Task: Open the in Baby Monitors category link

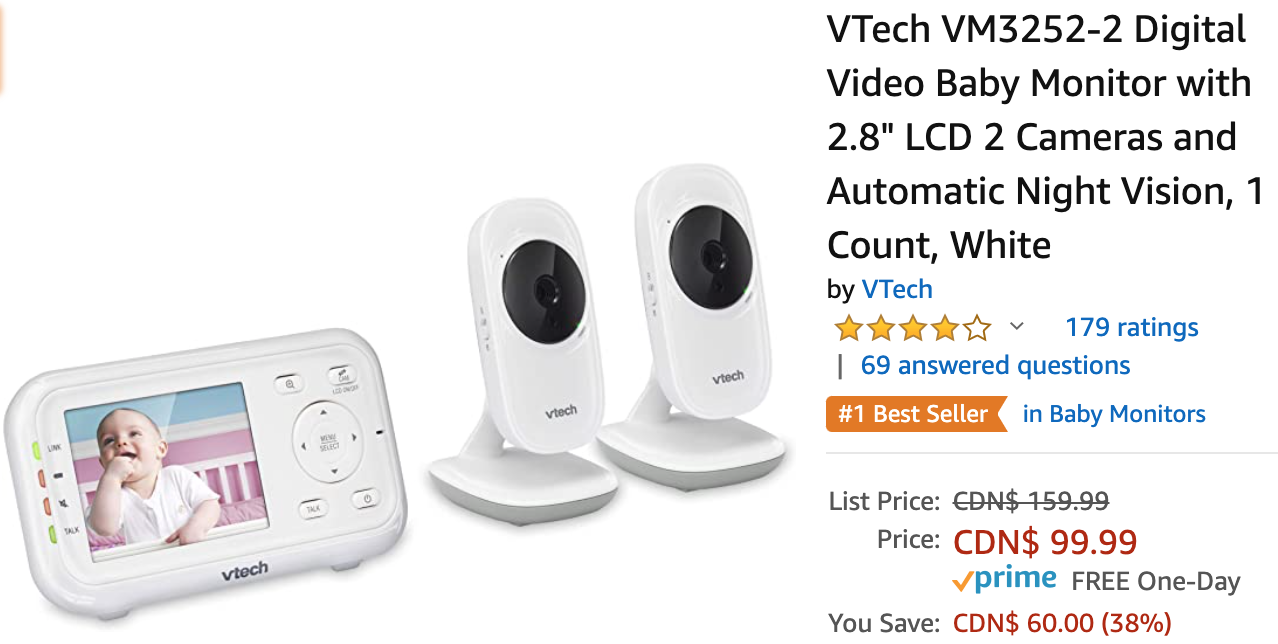Action: point(1114,414)
